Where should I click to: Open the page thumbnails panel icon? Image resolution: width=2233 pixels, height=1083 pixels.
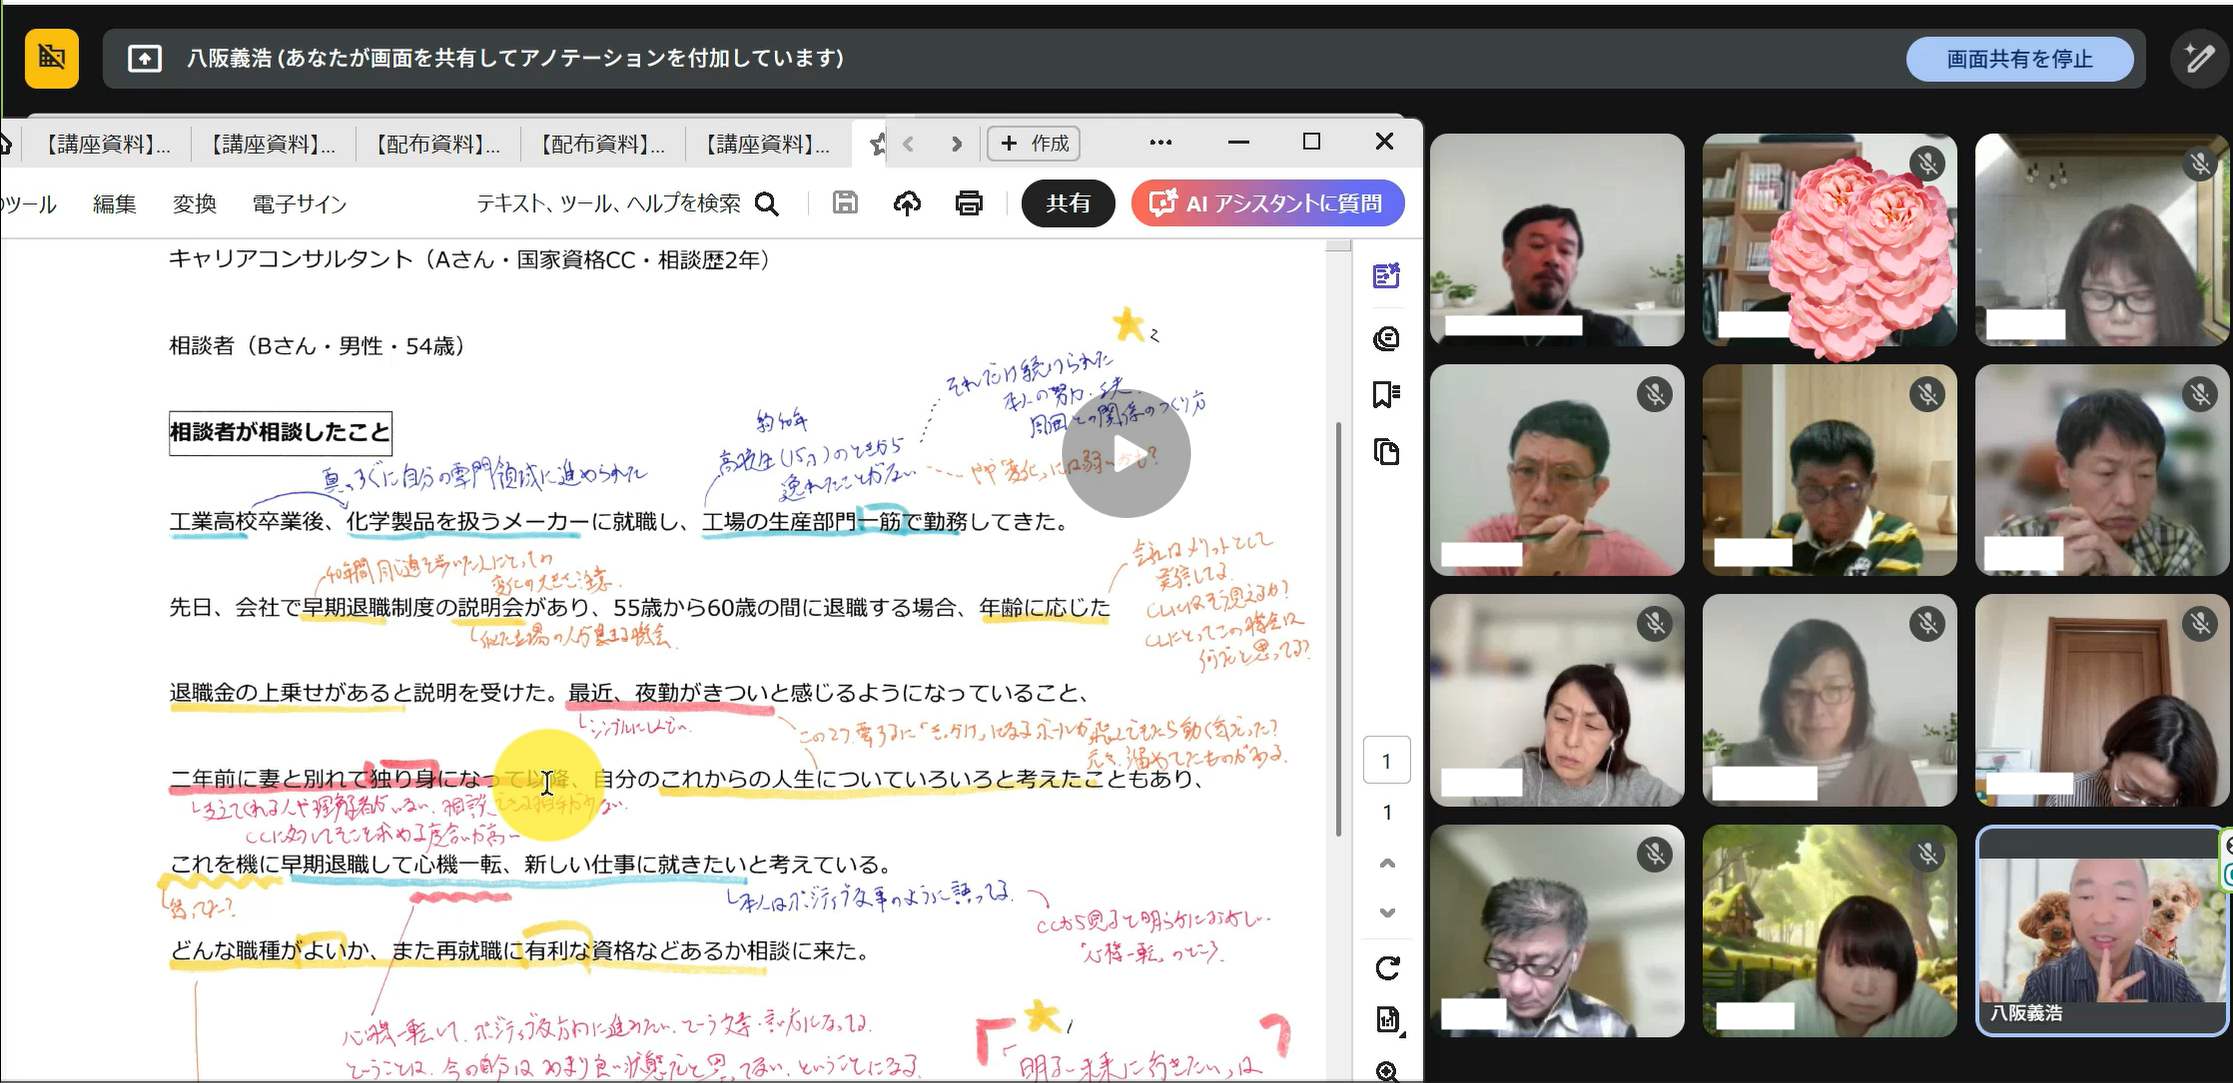[1386, 452]
